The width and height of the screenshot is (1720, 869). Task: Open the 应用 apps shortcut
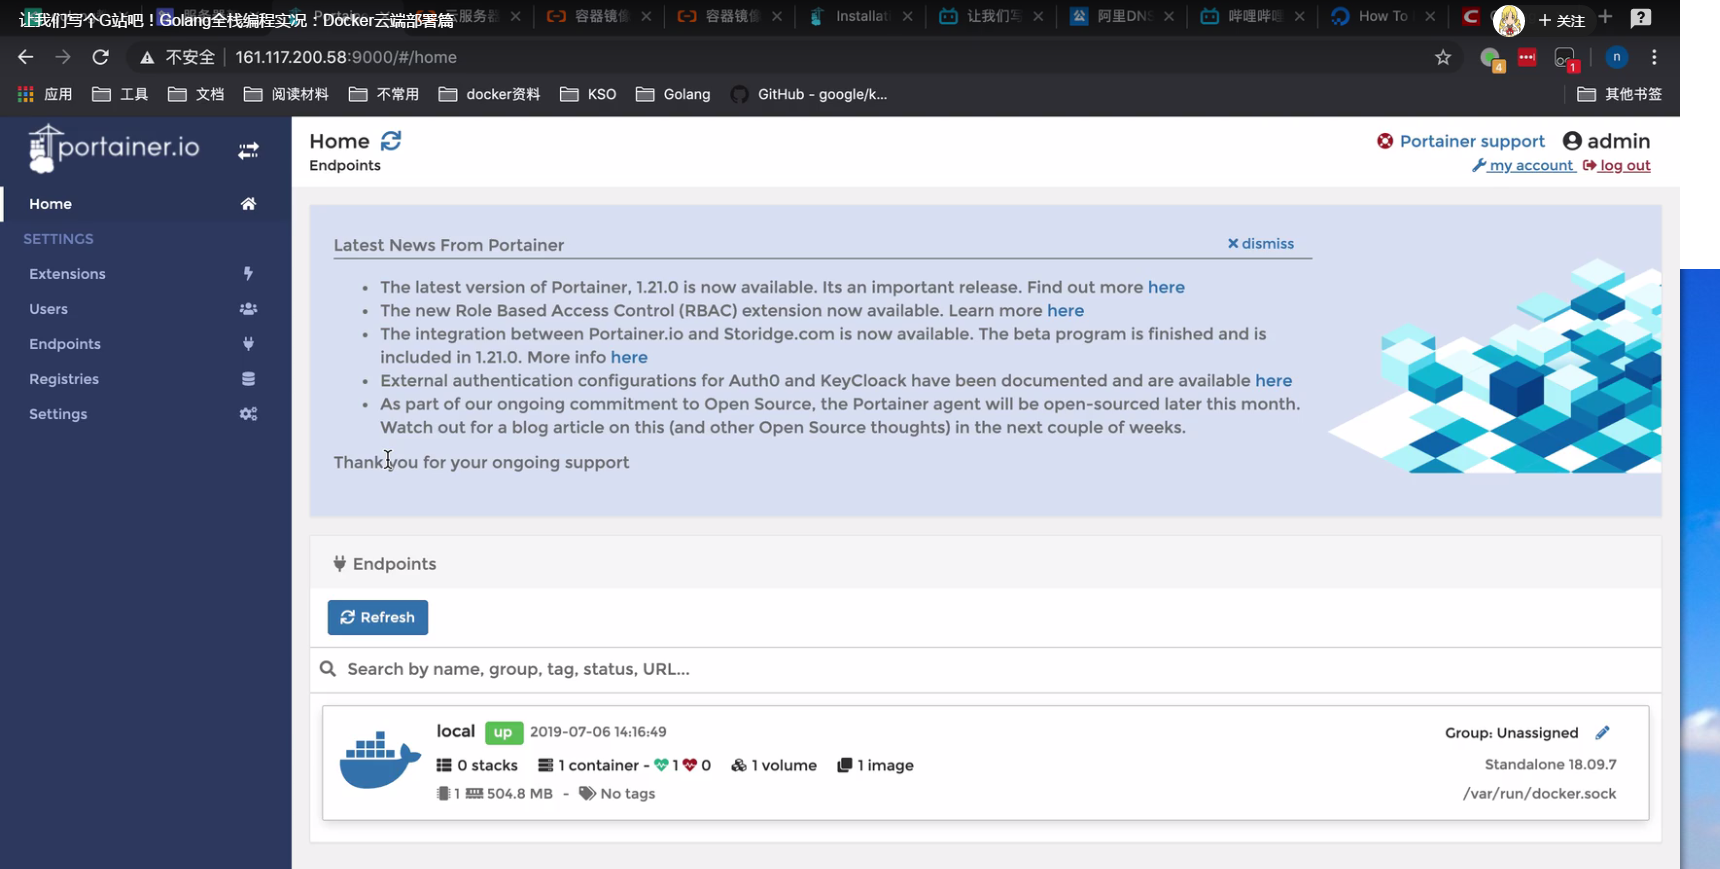coord(45,94)
